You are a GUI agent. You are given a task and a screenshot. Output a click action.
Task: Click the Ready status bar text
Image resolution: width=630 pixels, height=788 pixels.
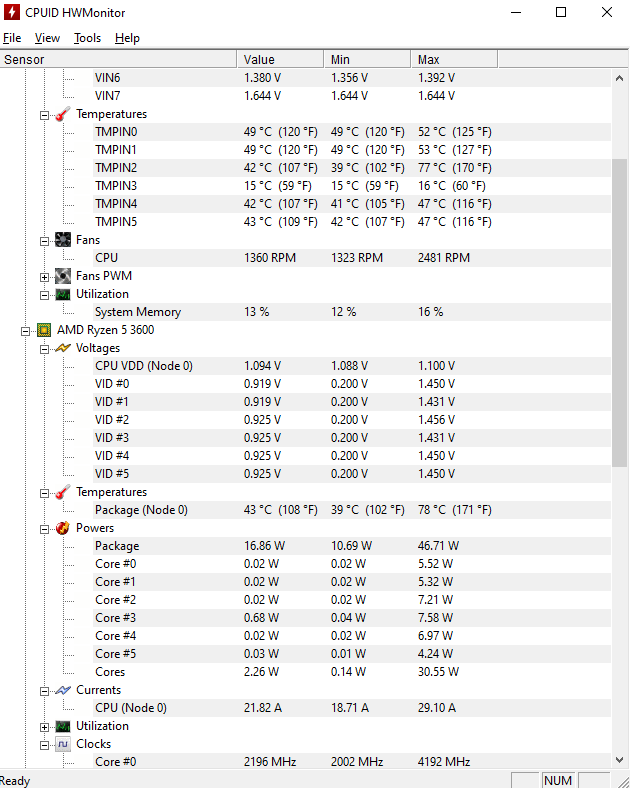click(x=15, y=780)
